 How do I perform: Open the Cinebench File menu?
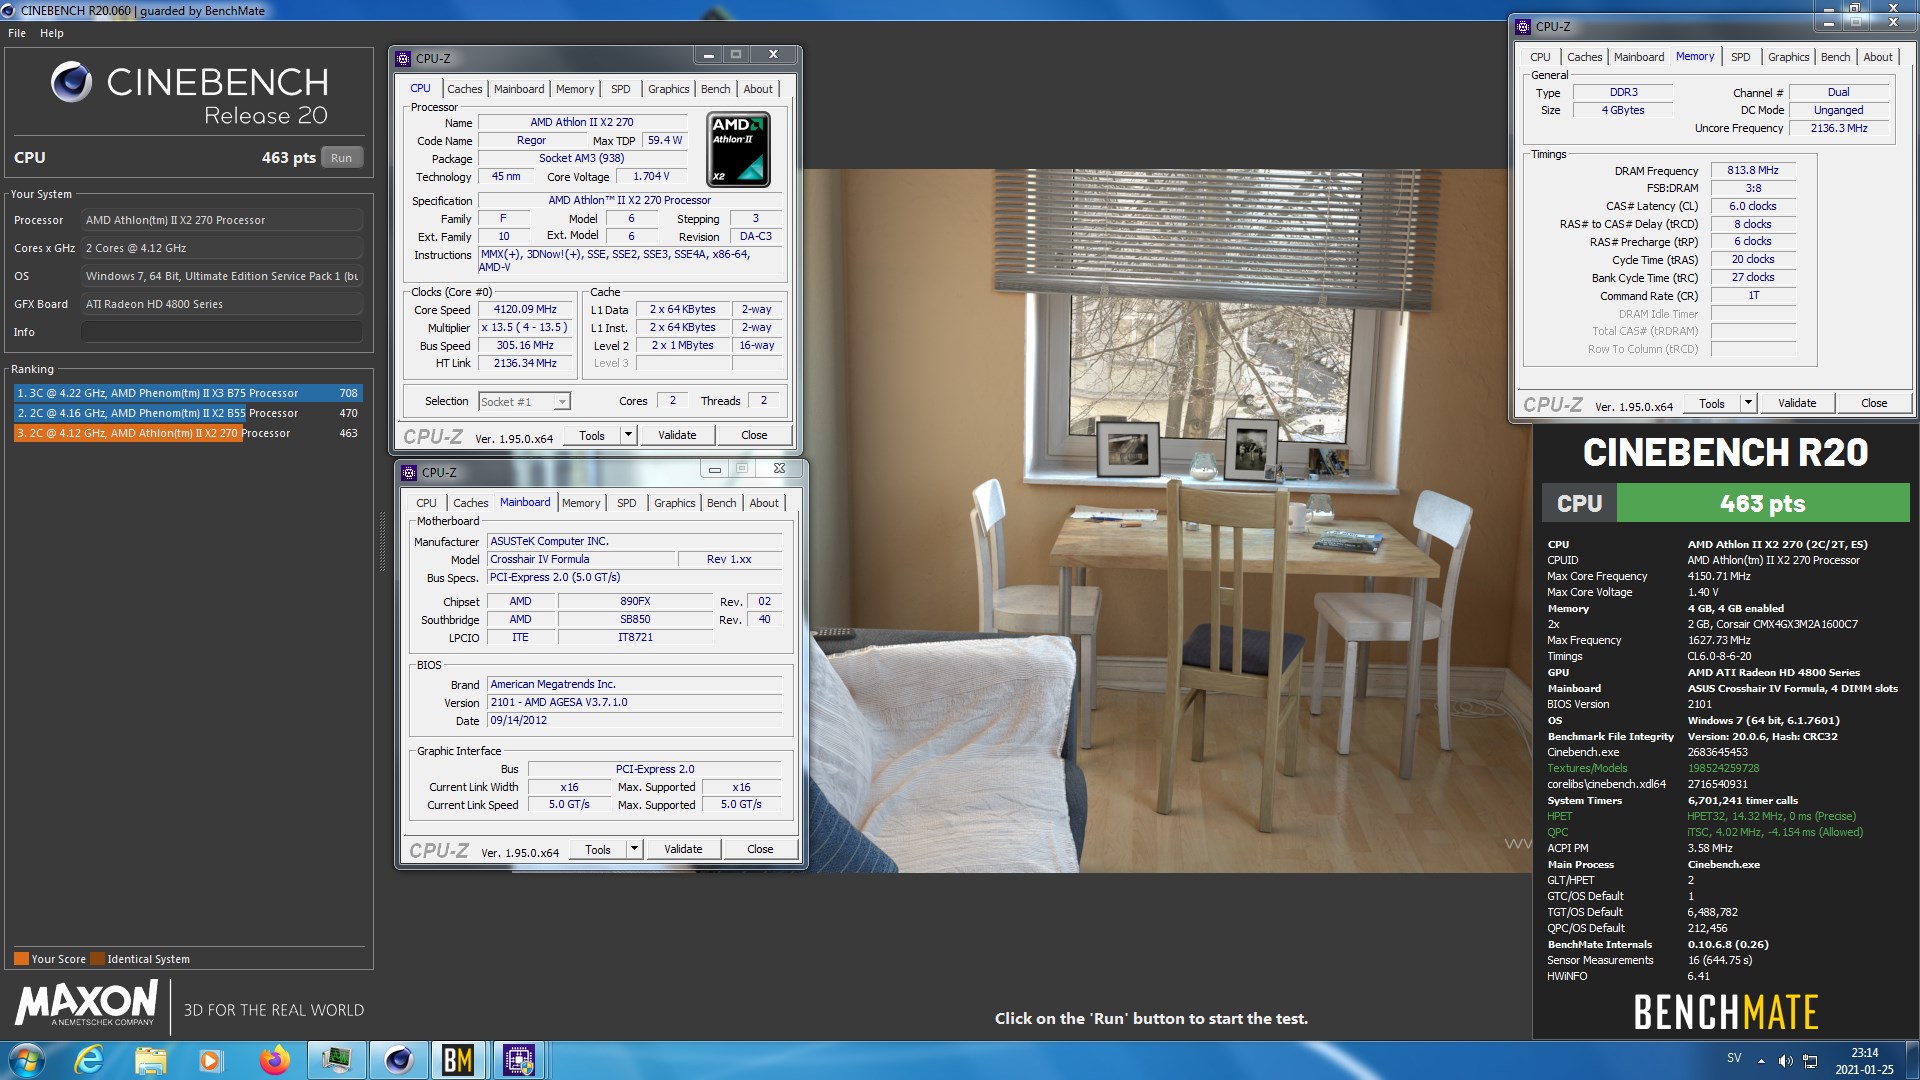click(x=17, y=33)
